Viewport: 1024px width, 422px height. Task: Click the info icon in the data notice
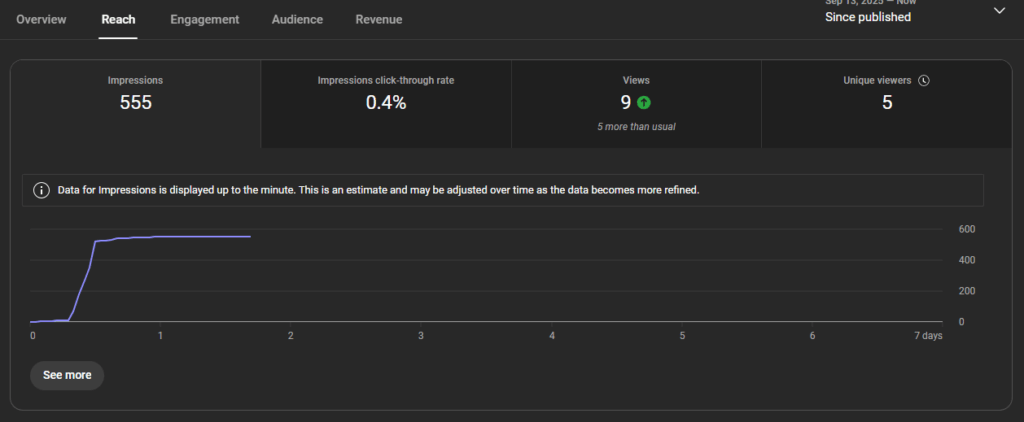pyautogui.click(x=41, y=190)
